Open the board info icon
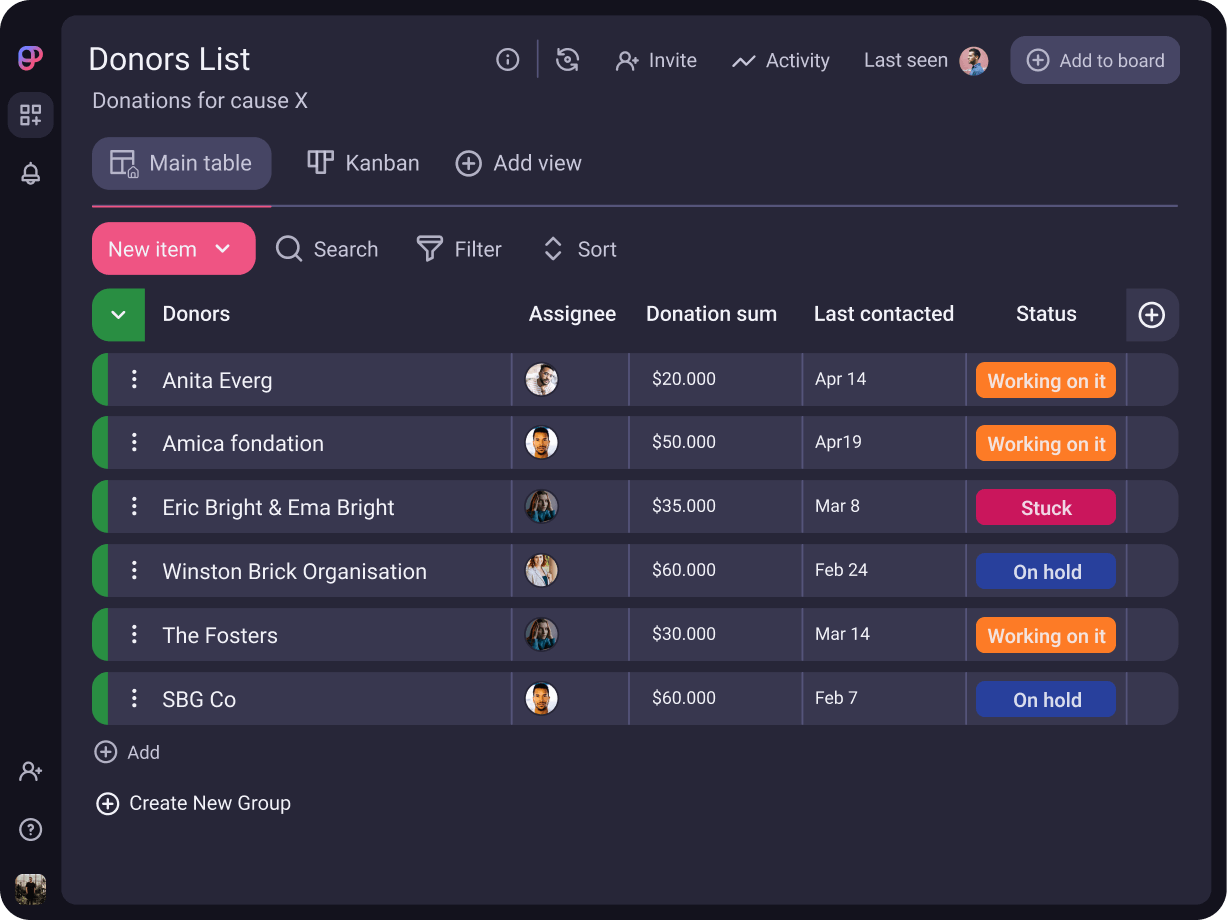 coord(507,60)
